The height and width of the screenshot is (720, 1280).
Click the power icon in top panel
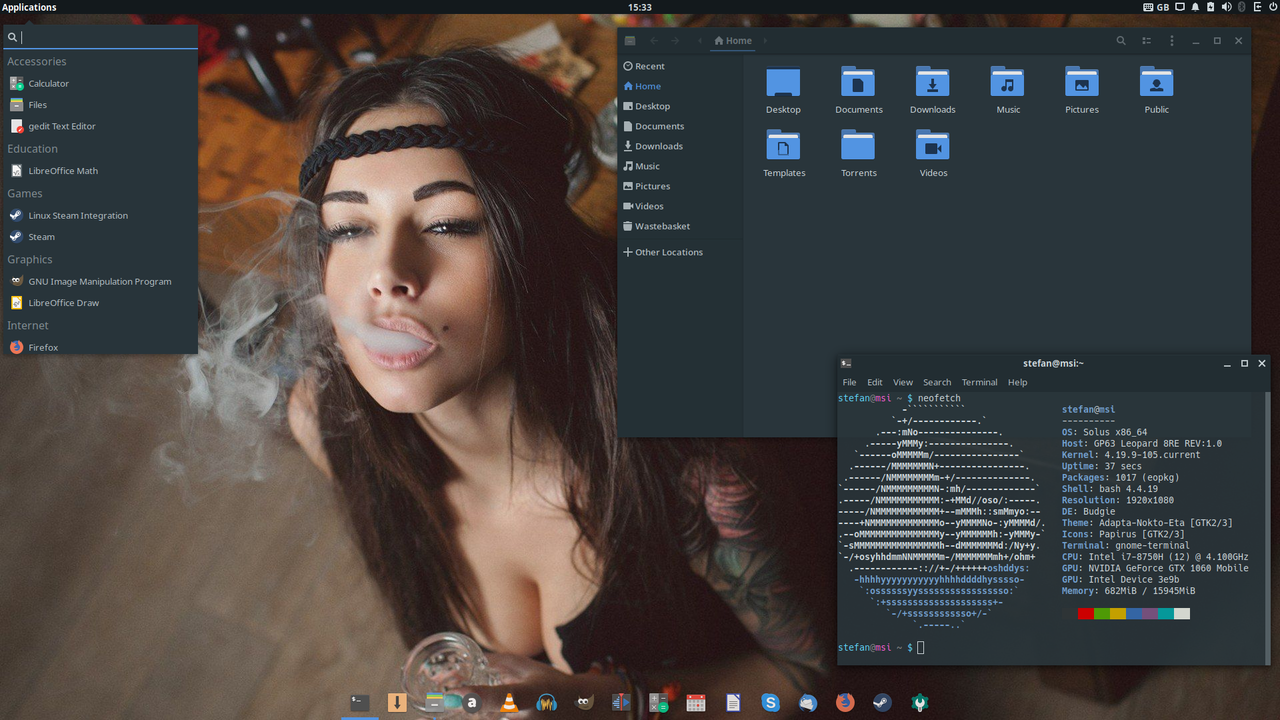pyautogui.click(x=1272, y=7)
